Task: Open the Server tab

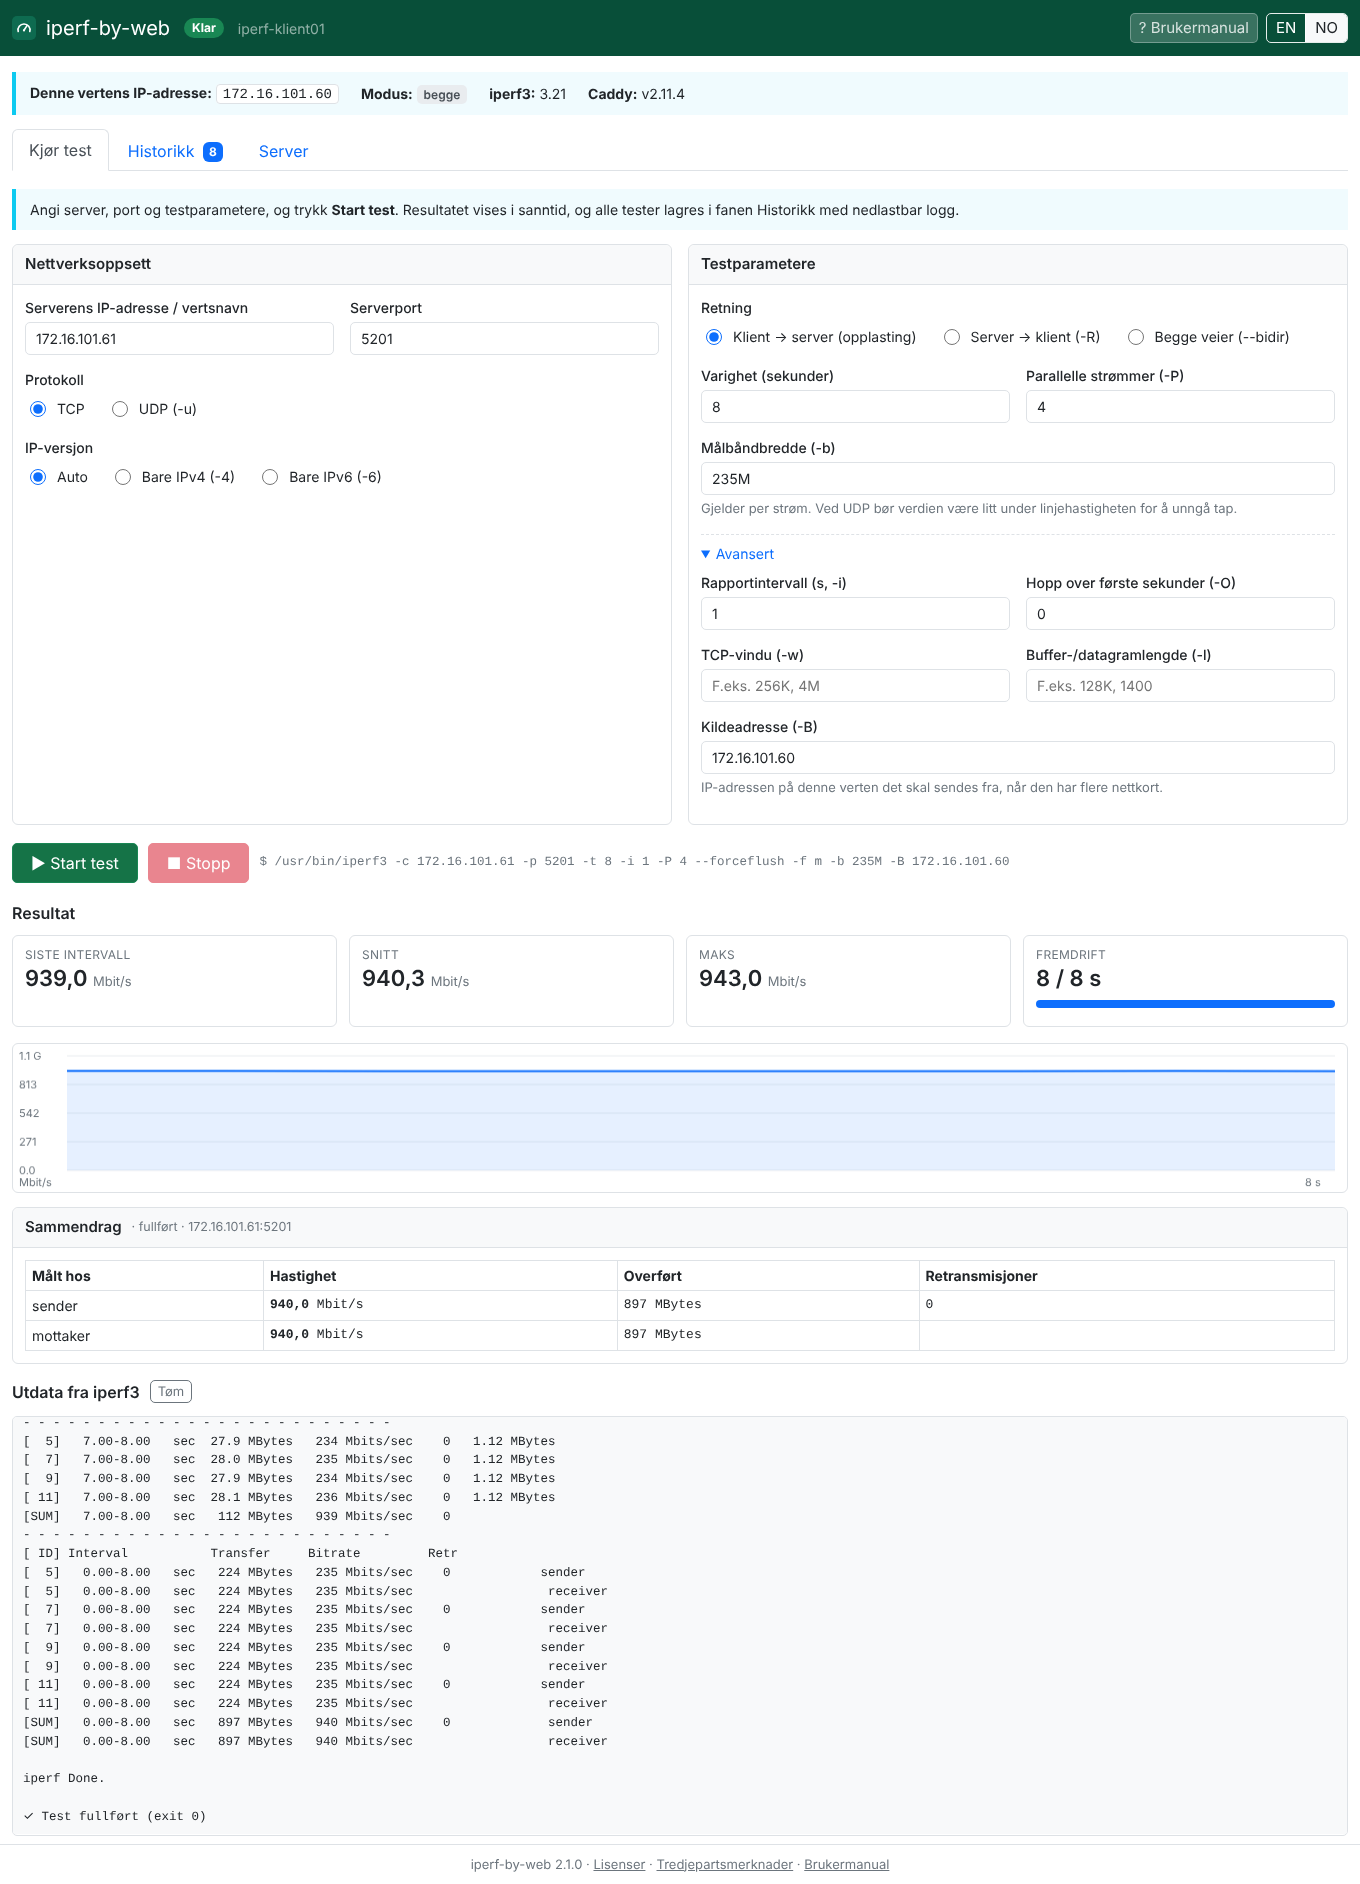Action: click(x=283, y=151)
